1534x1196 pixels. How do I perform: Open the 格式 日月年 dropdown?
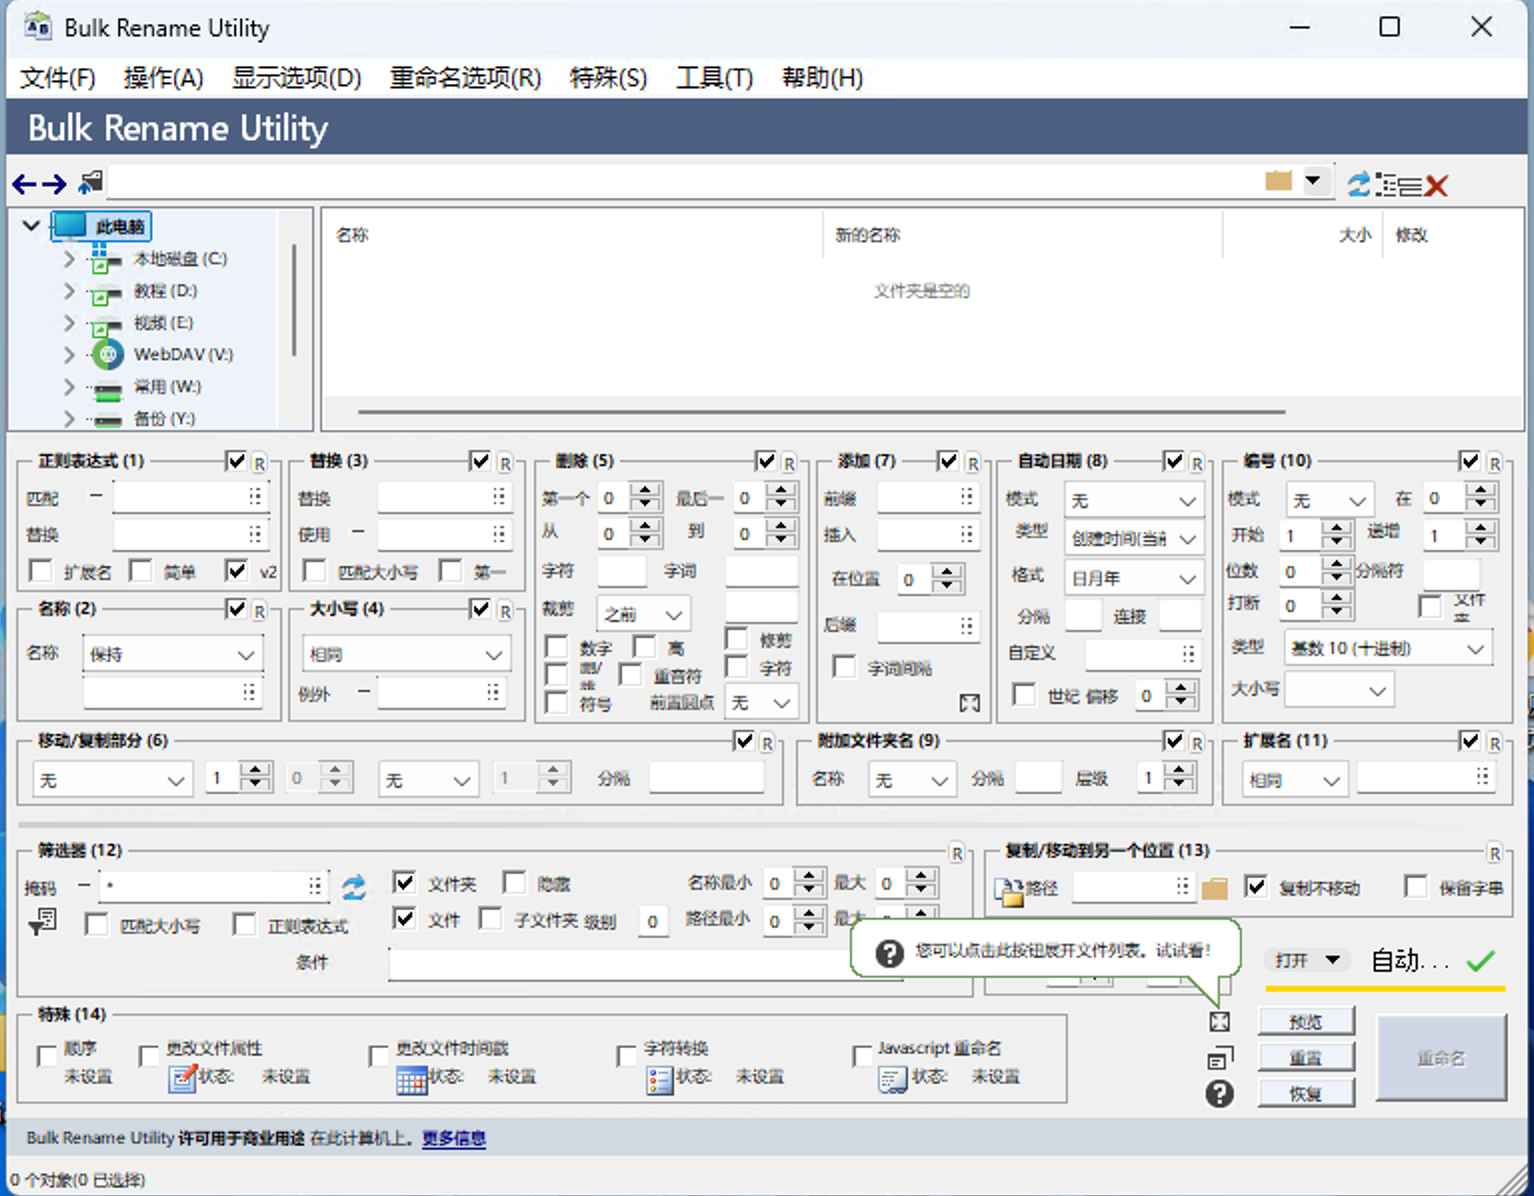pos(1133,578)
